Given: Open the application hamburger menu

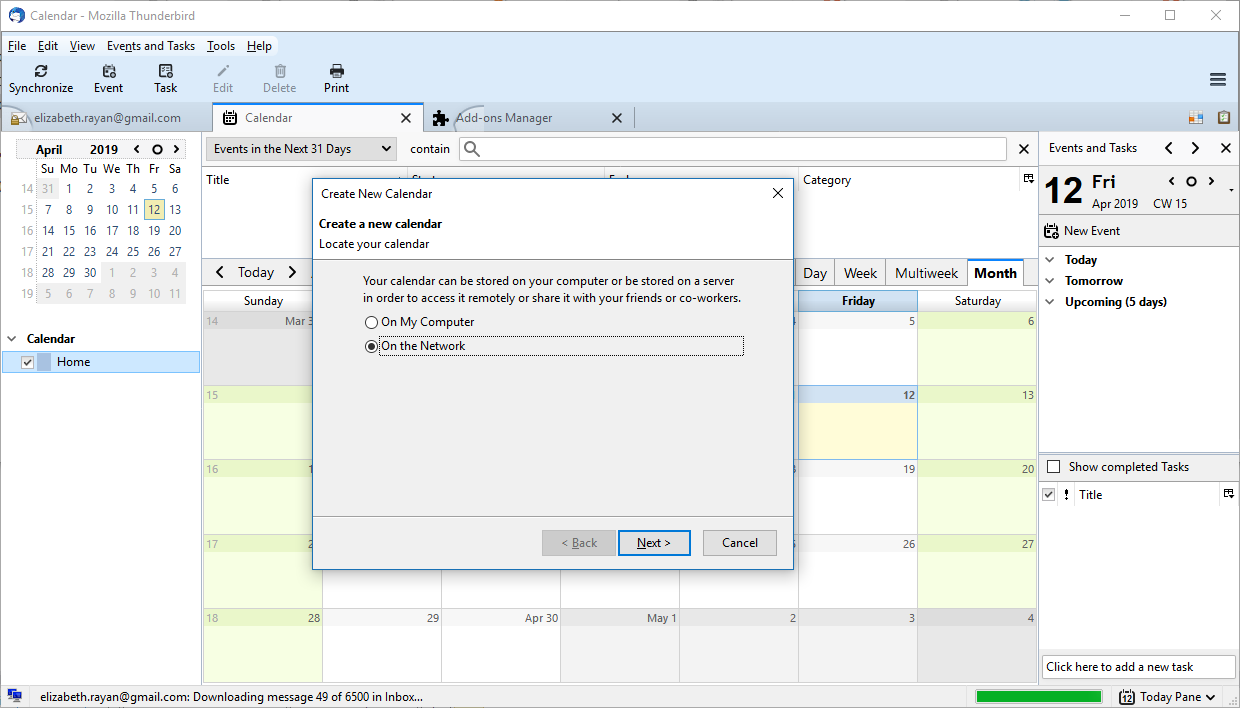Looking at the screenshot, I should point(1217,78).
